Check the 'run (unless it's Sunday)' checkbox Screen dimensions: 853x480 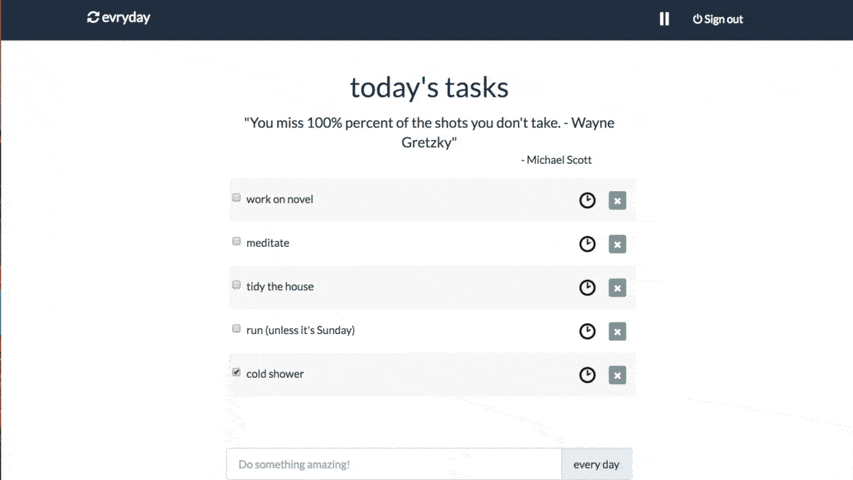point(236,328)
